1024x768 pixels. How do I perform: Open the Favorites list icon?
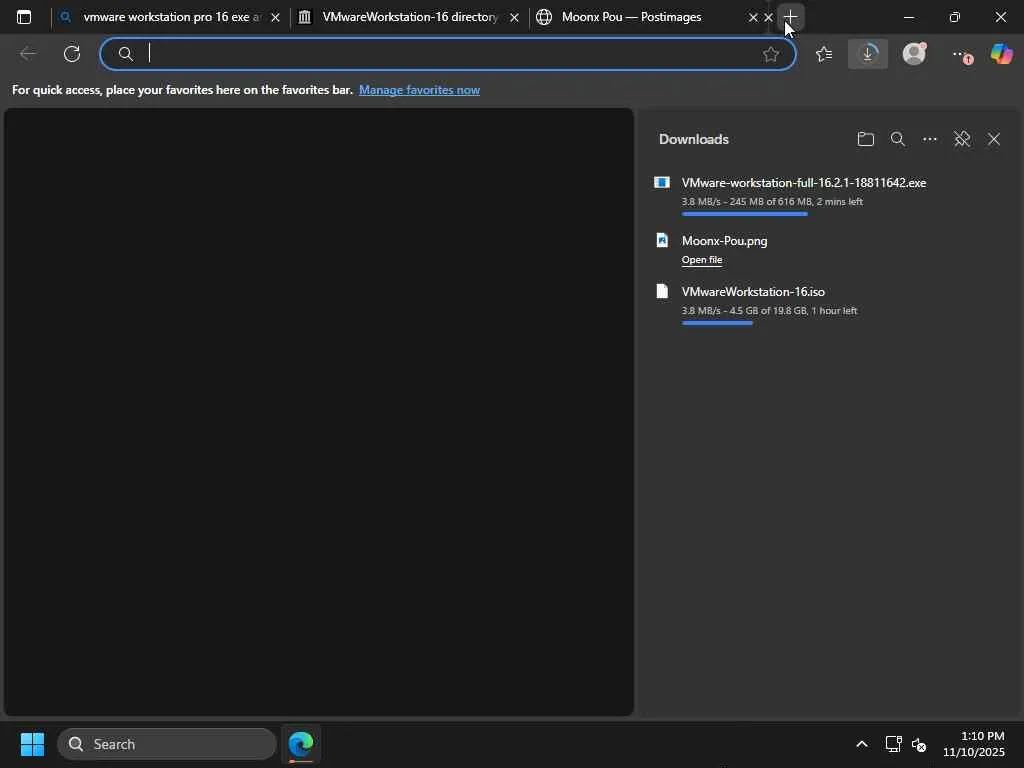tap(824, 54)
